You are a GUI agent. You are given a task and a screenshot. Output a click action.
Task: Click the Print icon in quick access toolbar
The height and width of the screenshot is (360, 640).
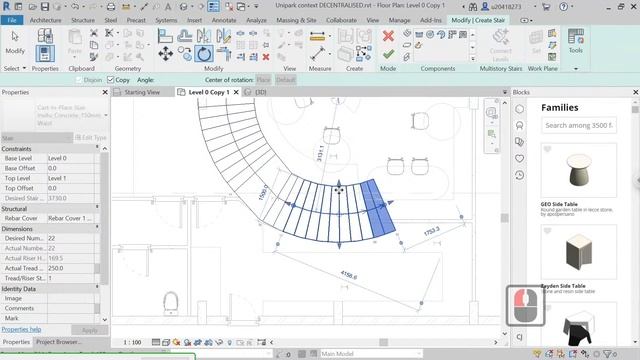click(111, 7)
